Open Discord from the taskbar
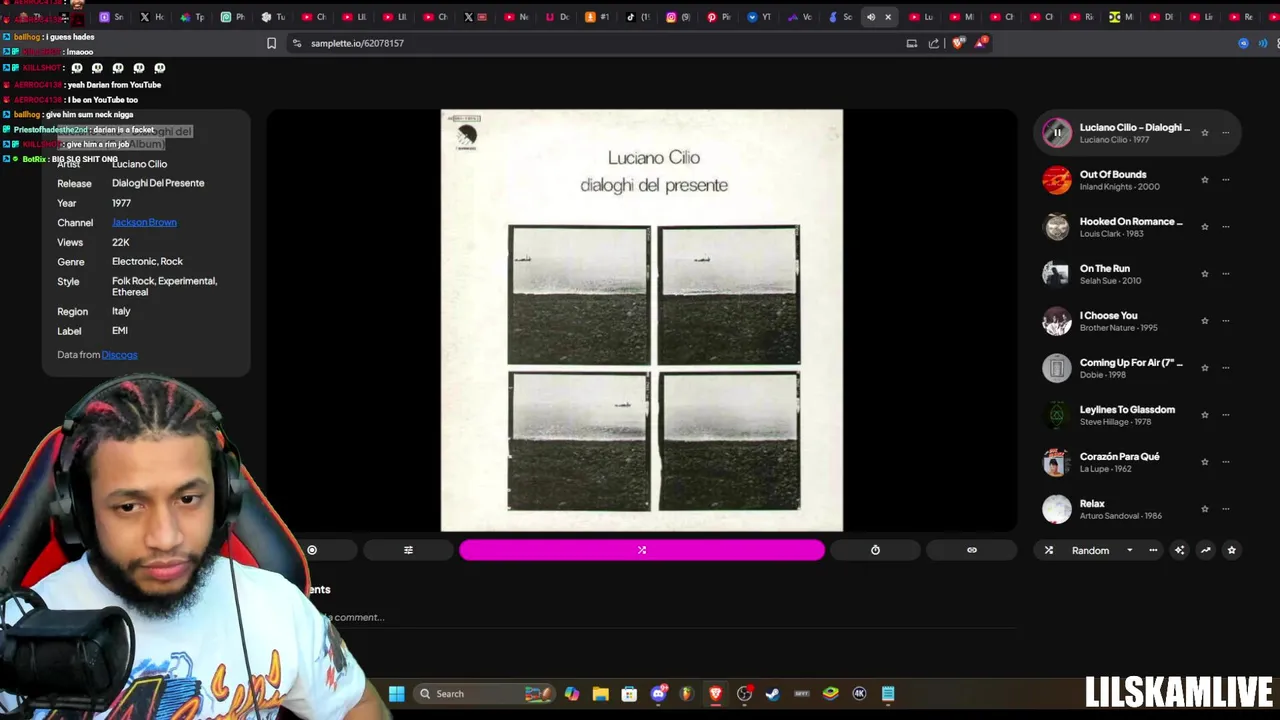This screenshot has width=1280, height=720. (x=658, y=694)
